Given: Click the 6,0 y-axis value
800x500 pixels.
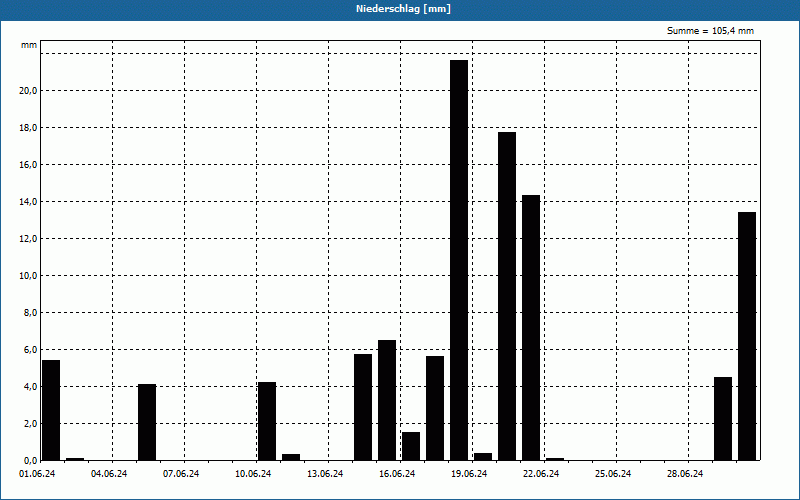Looking at the screenshot, I should coord(30,349).
